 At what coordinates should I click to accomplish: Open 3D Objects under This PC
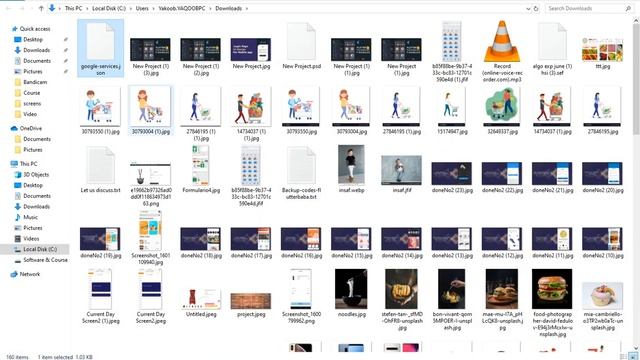[x=36, y=174]
